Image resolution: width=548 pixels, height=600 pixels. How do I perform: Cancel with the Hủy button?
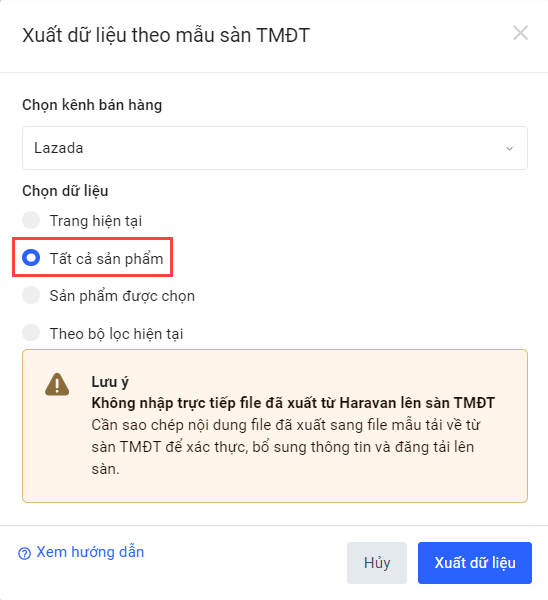pyautogui.click(x=377, y=563)
